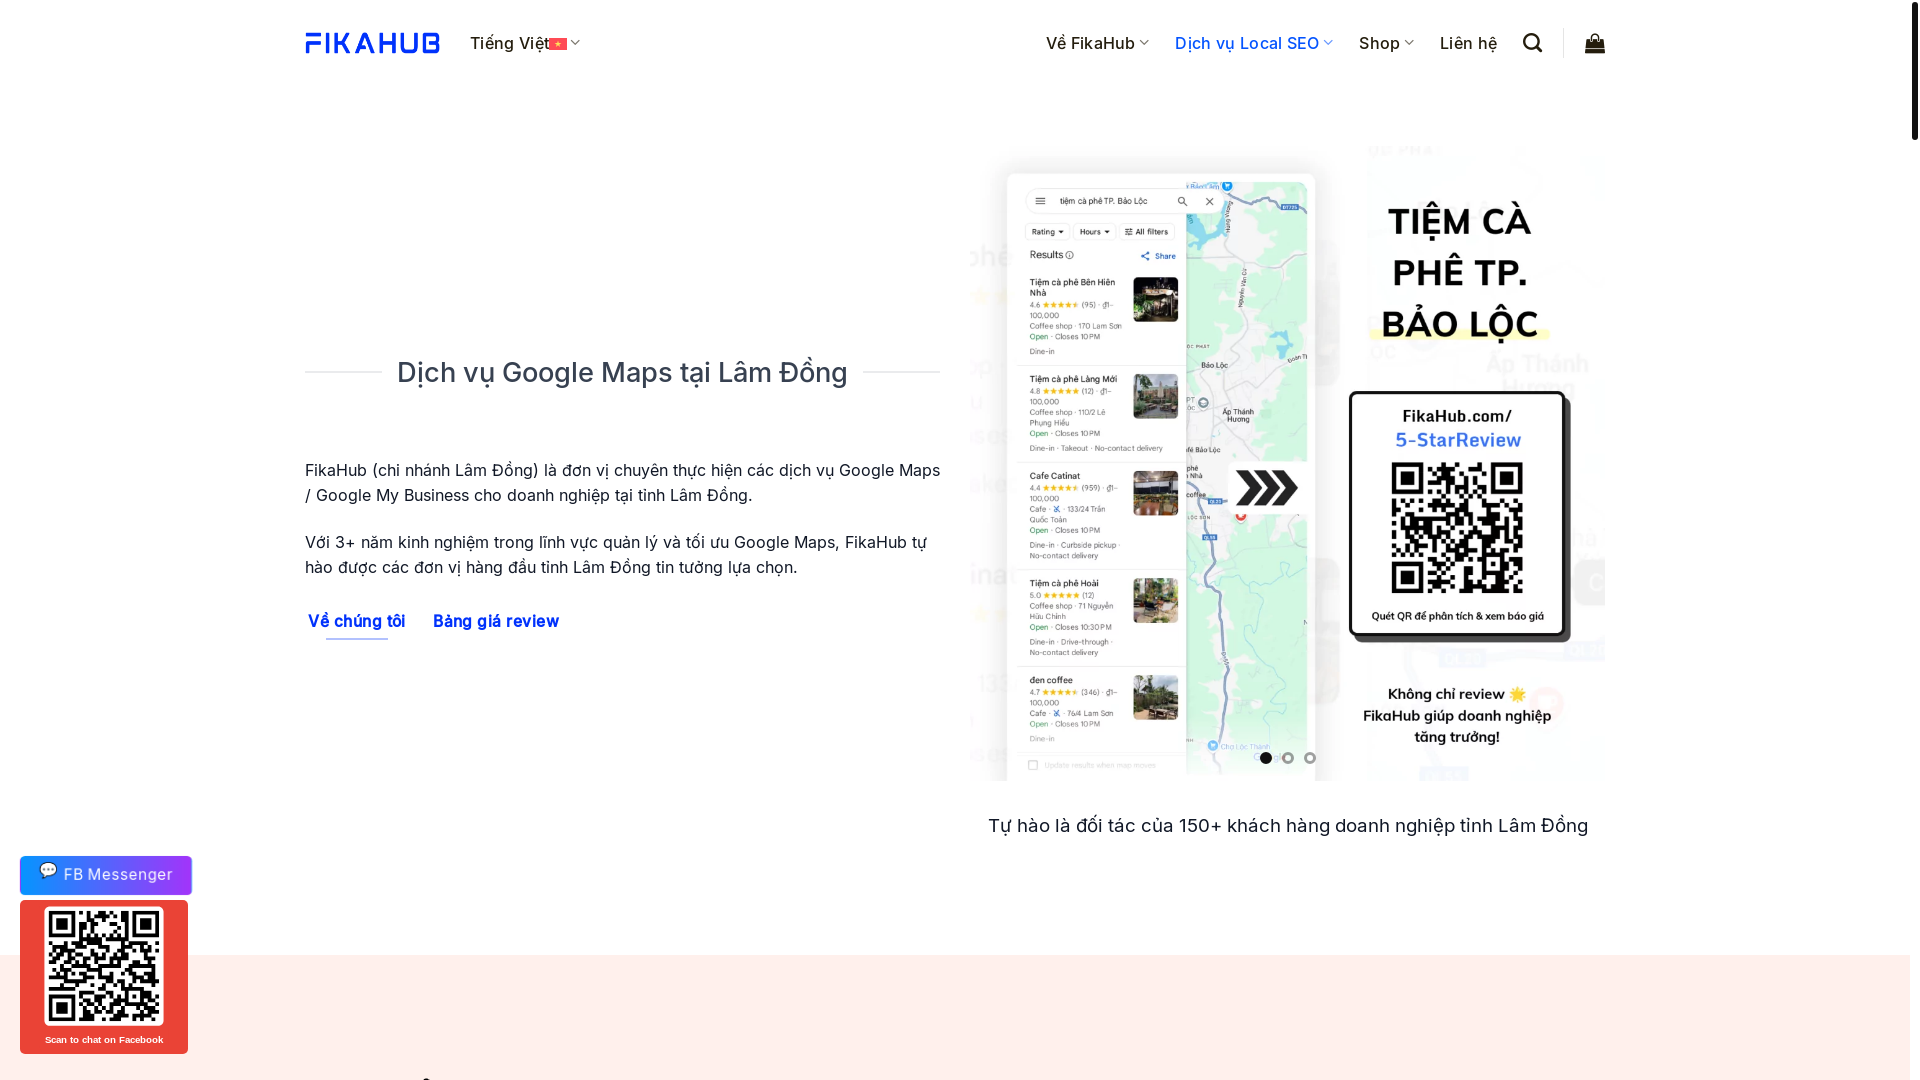Click the FB Messenger button
Image resolution: width=1920 pixels, height=1080 pixels.
(106, 875)
